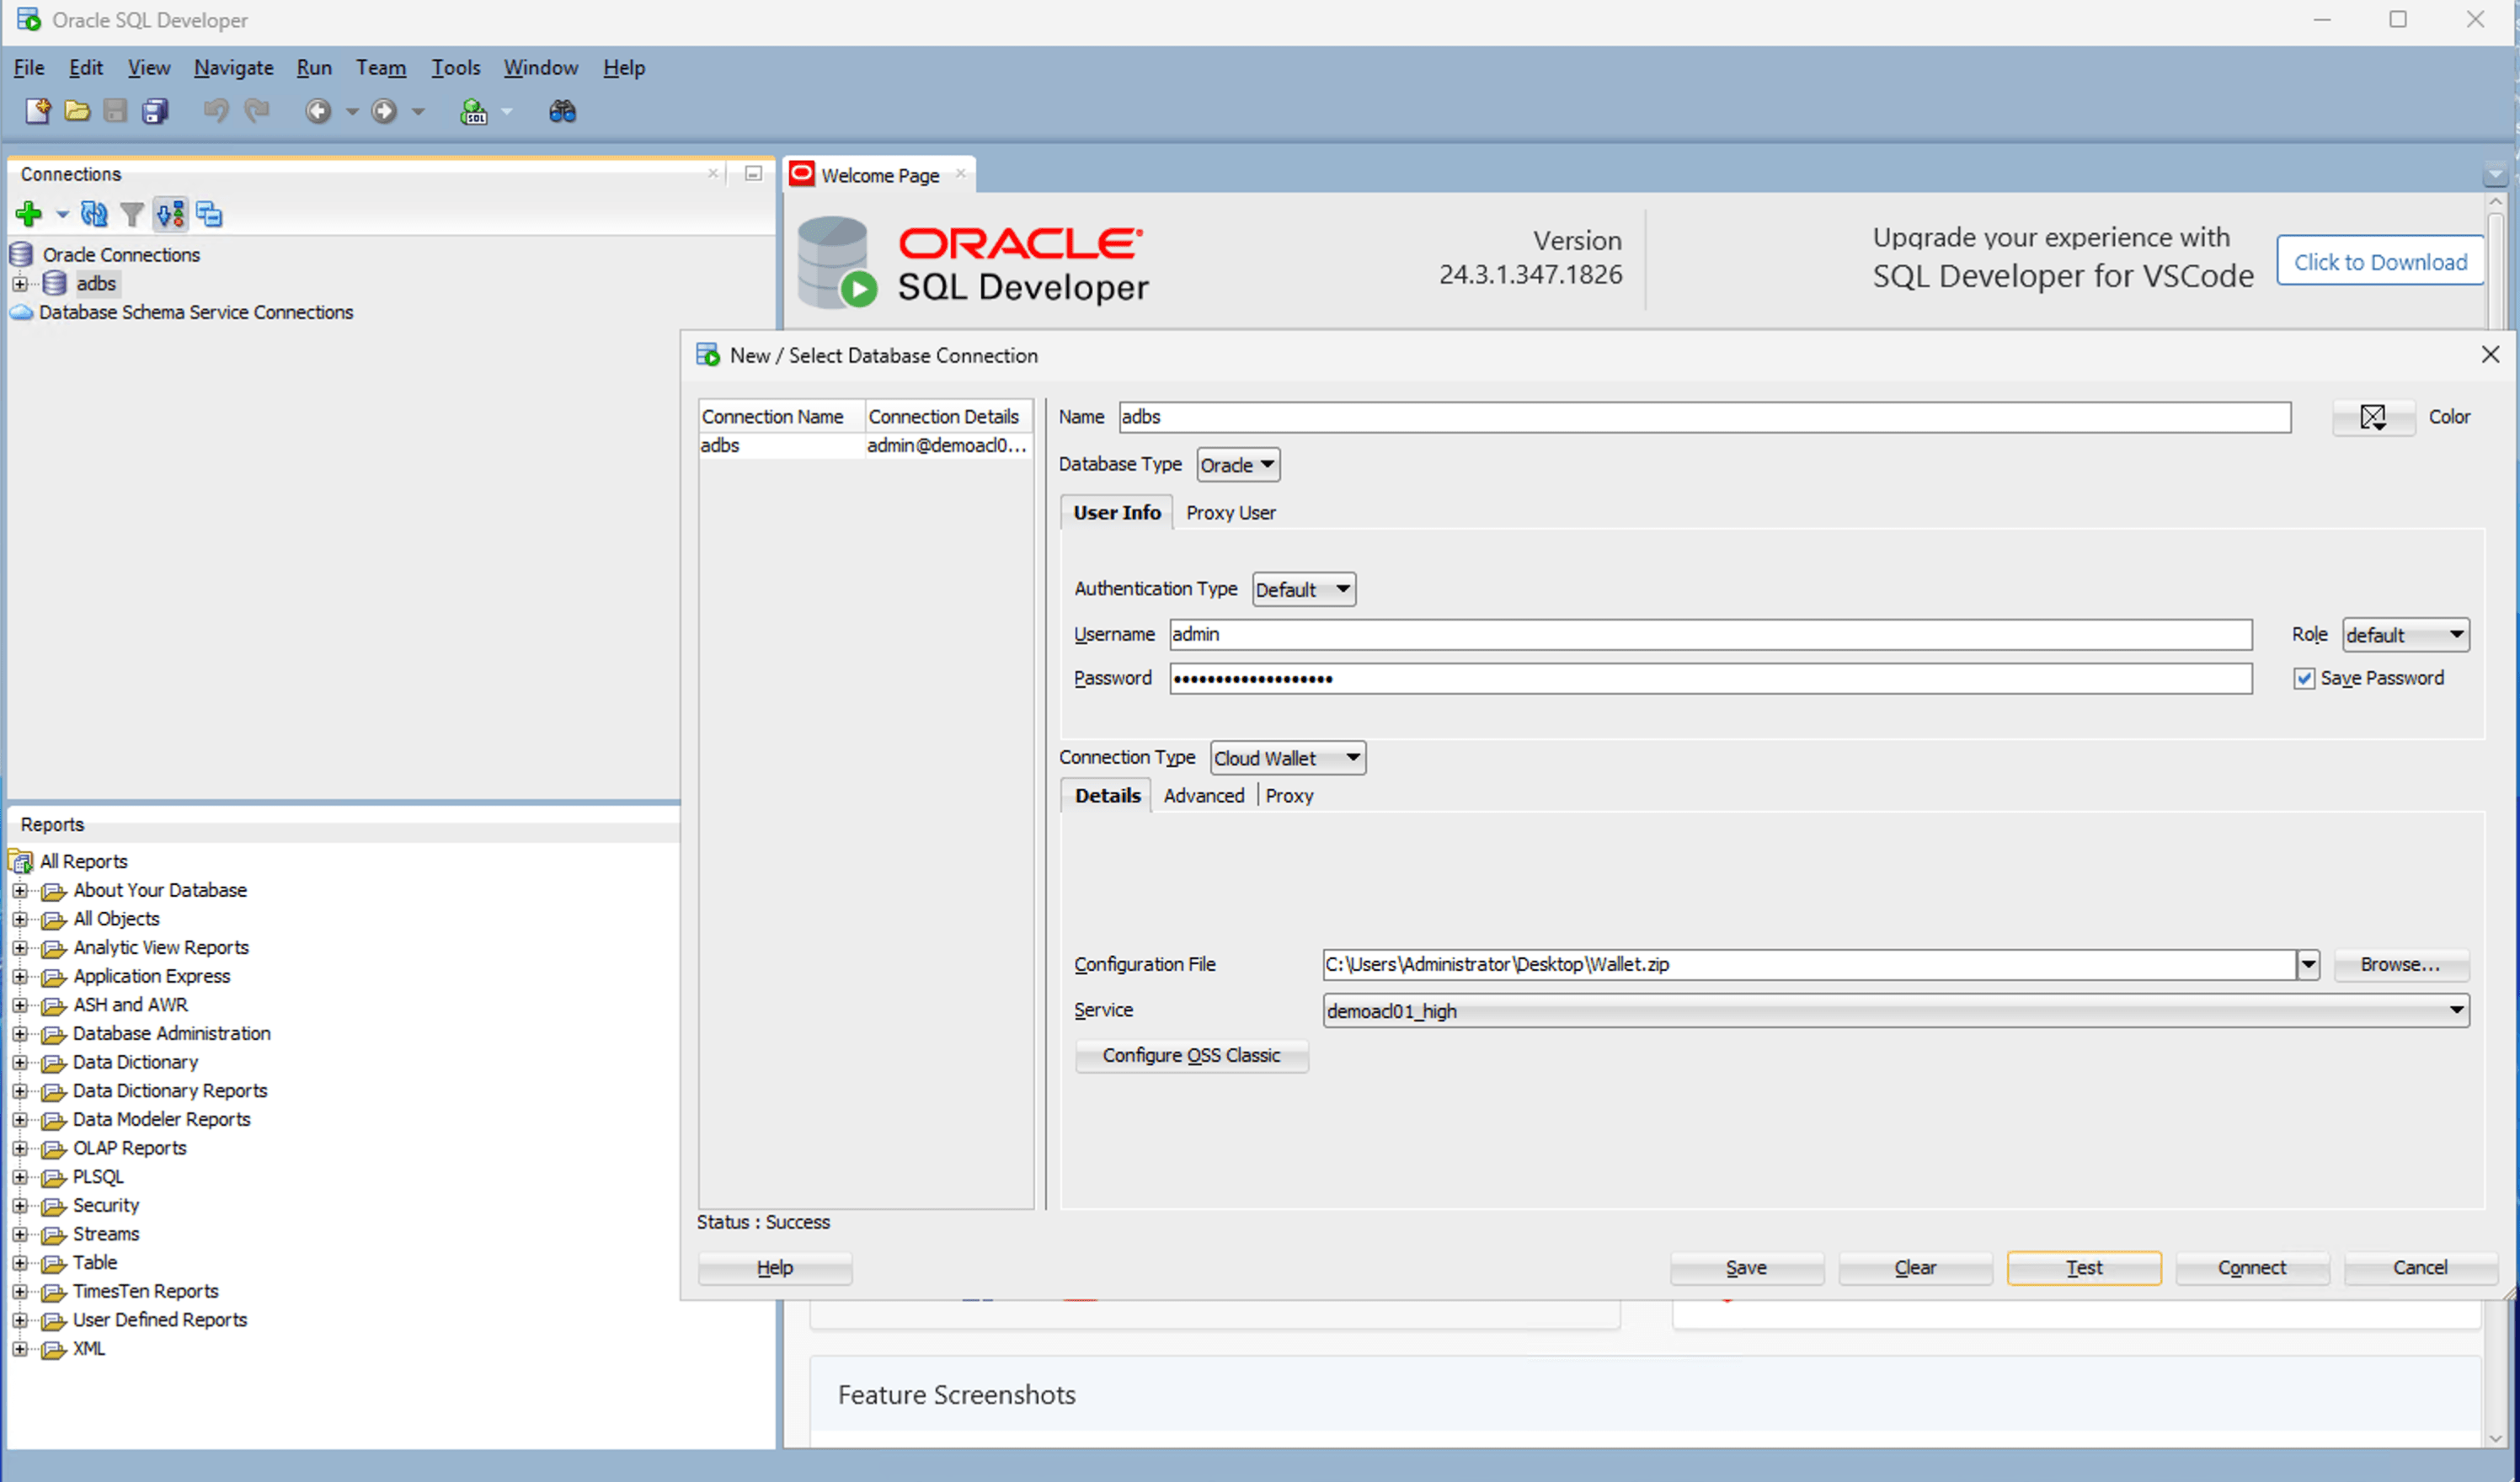Click the Save All toolbar icon

155,111
